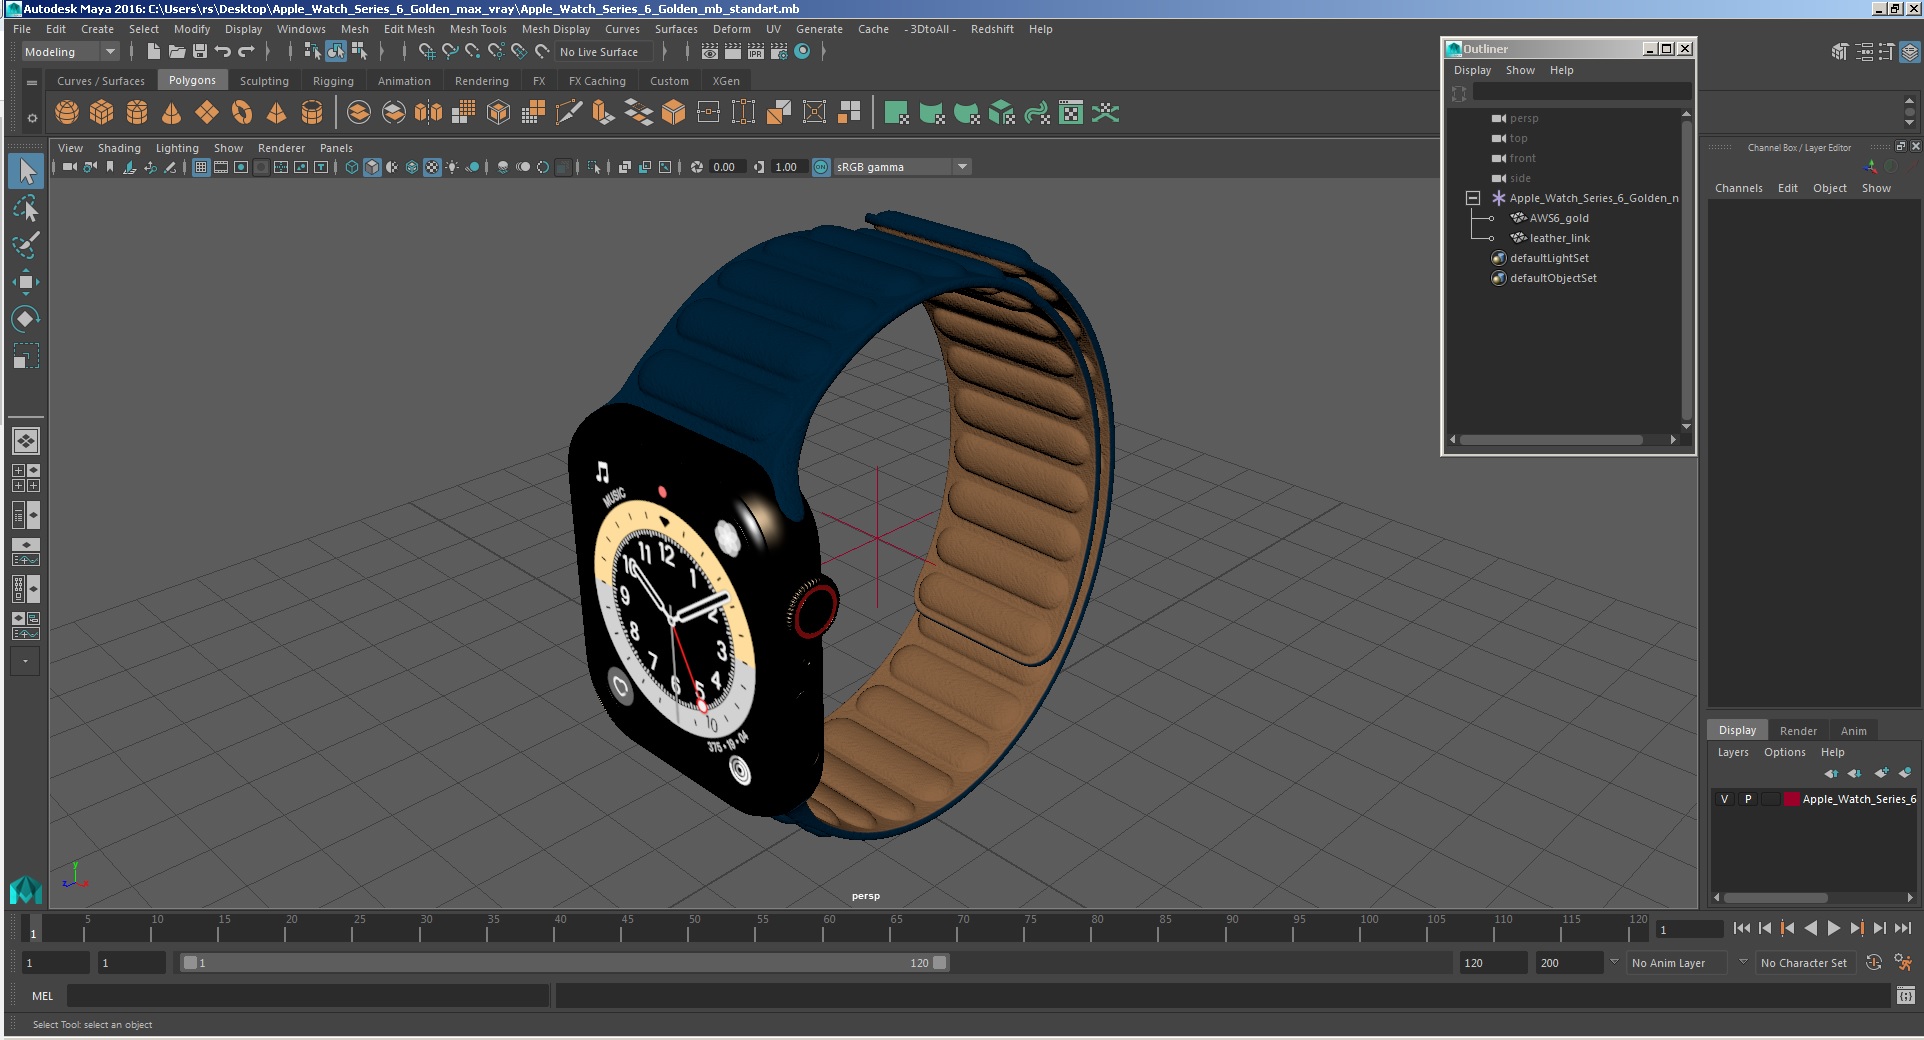Switch to the Sculpting shelf tab
Image resolution: width=1924 pixels, height=1040 pixels.
(264, 81)
